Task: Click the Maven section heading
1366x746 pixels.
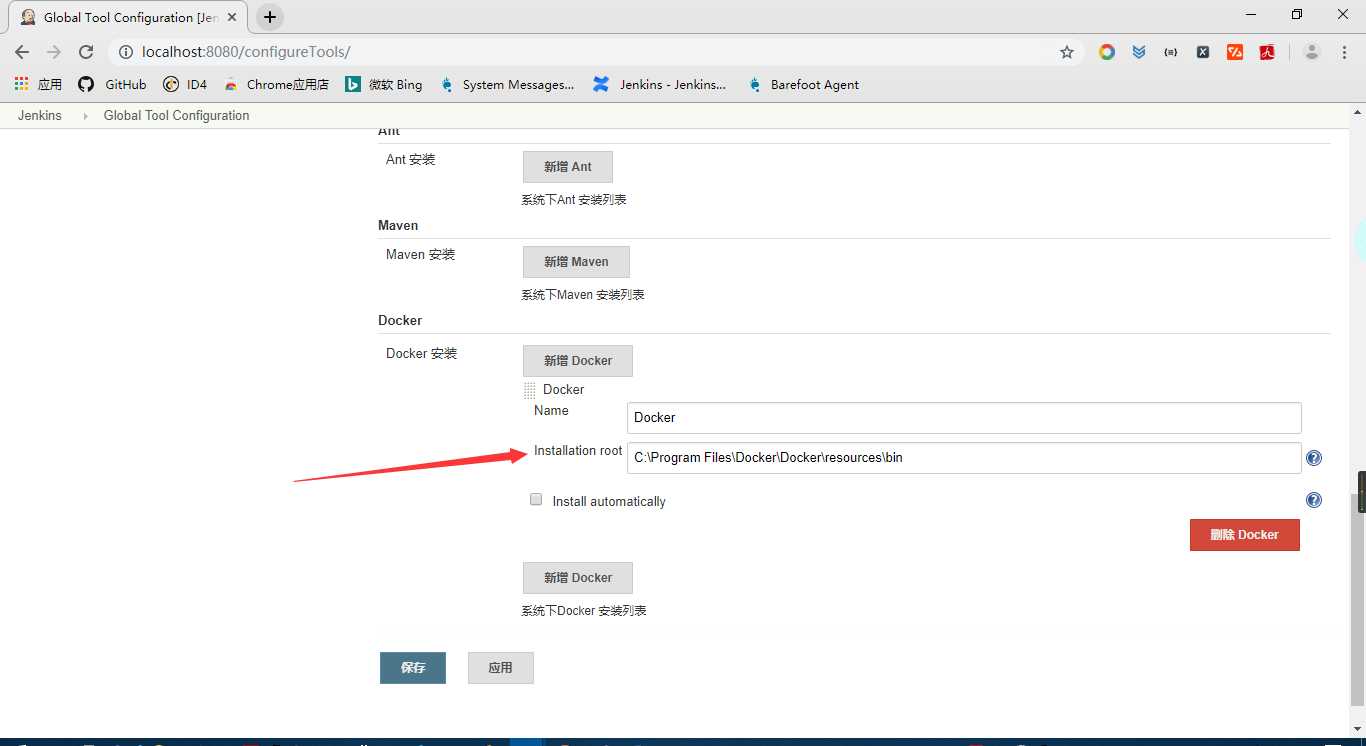Action: [x=398, y=225]
